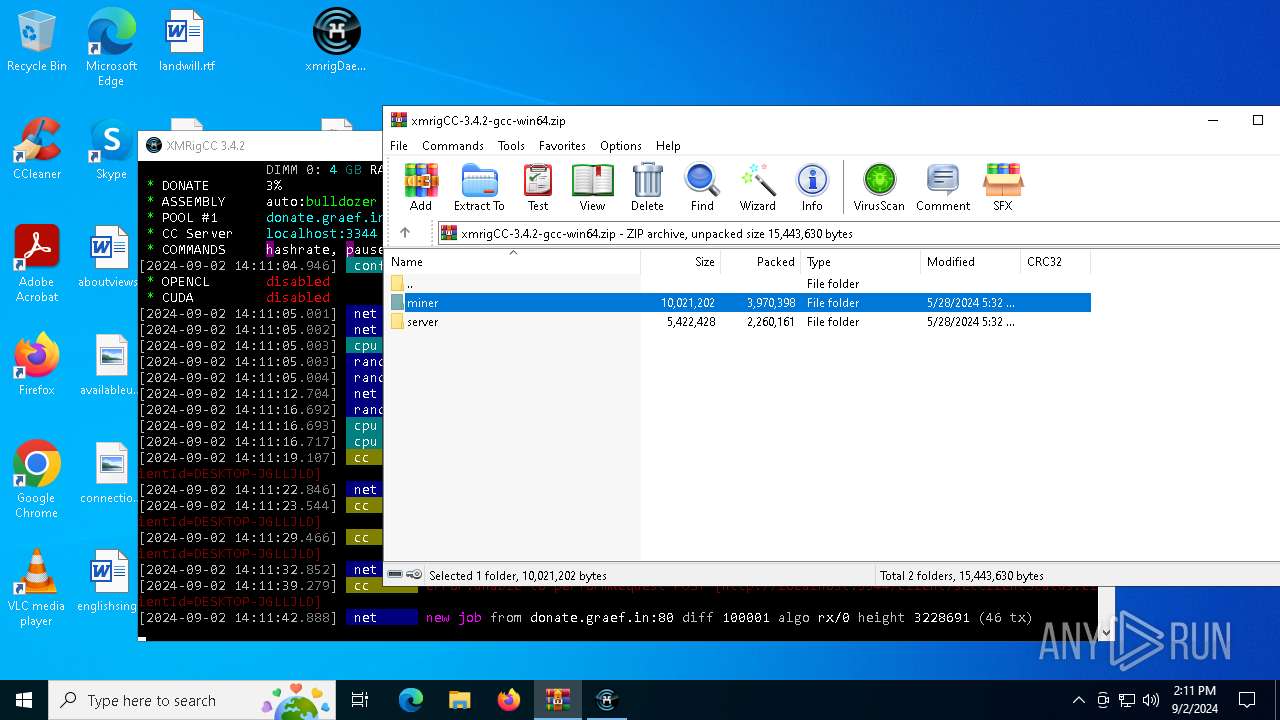Open xmrigDaemon desktop icon
1280x720 pixels.
coord(336,42)
